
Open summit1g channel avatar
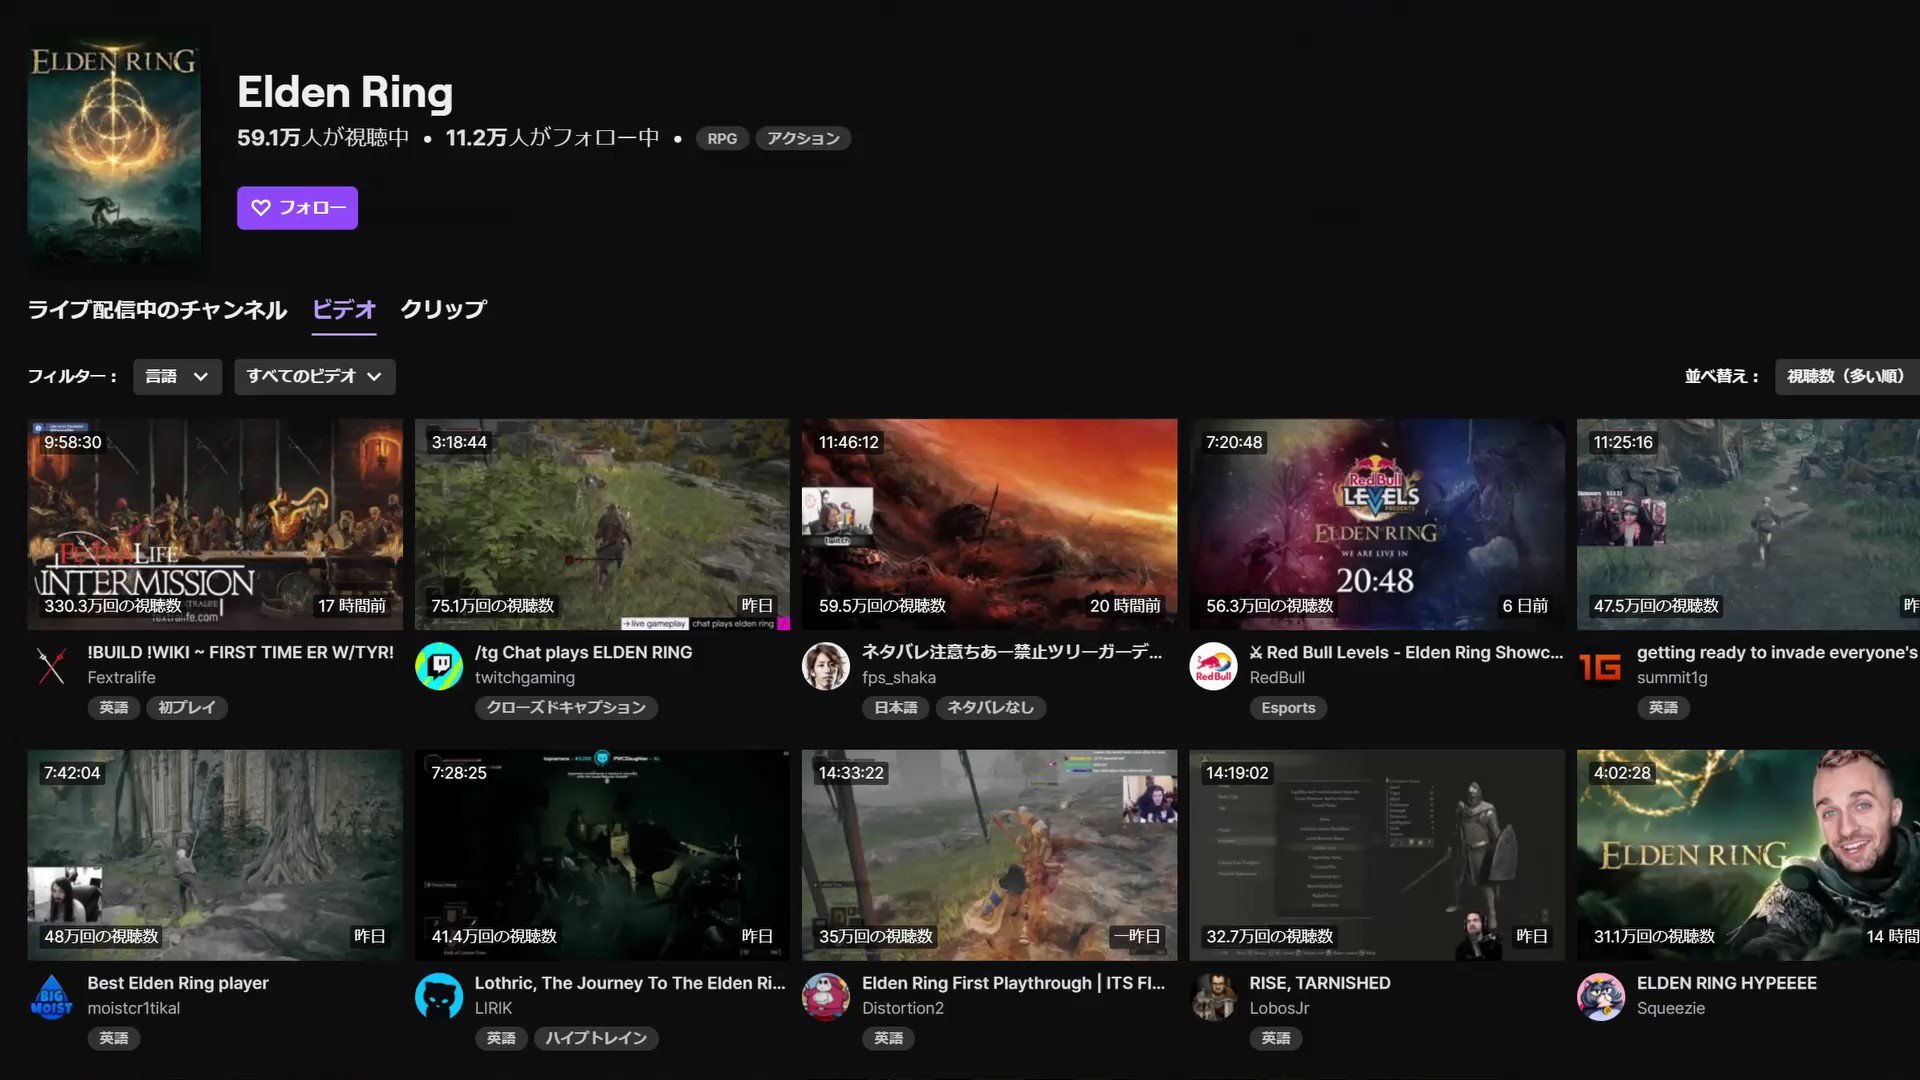(x=1601, y=666)
